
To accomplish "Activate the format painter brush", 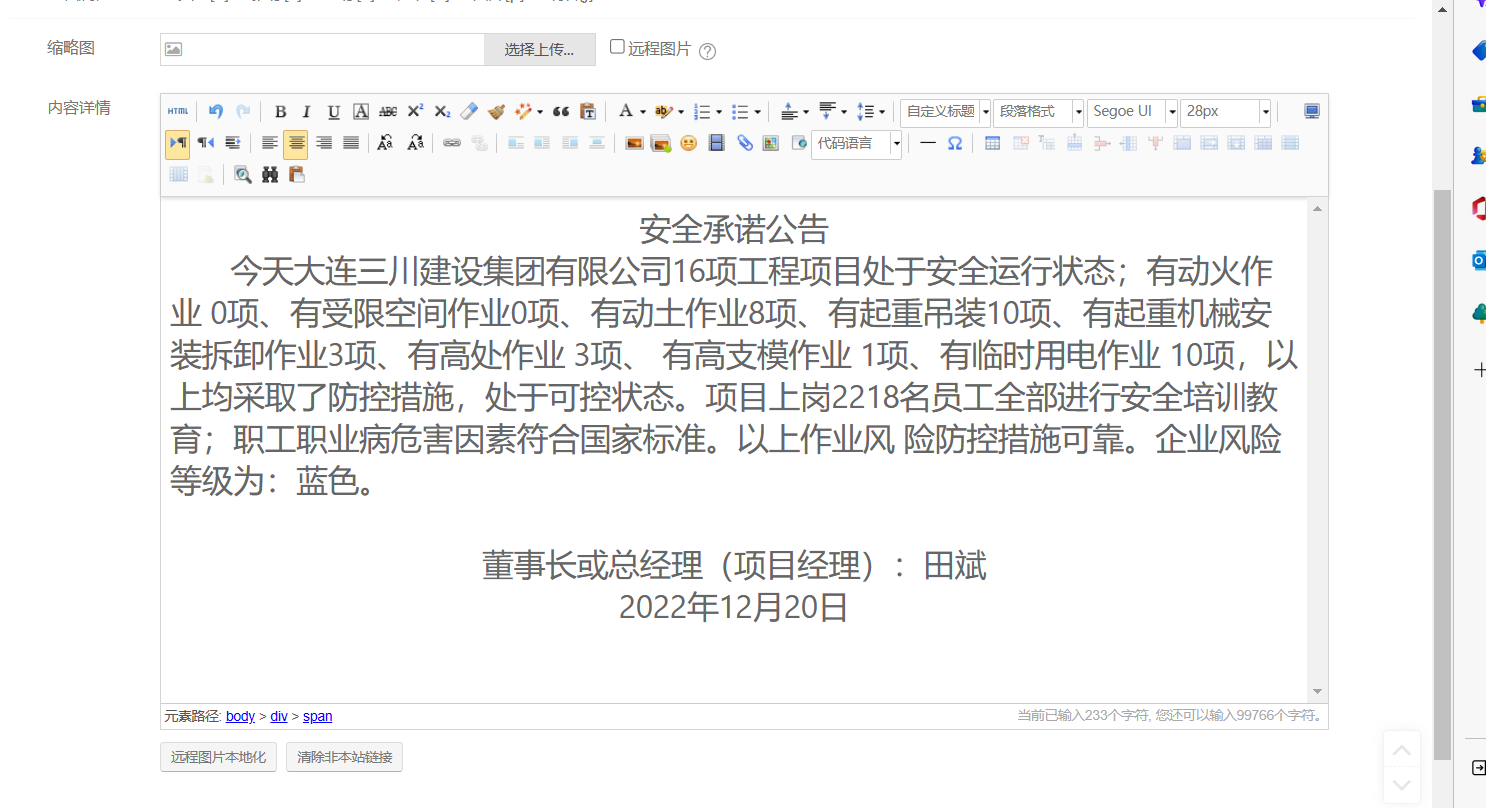I will [x=496, y=112].
